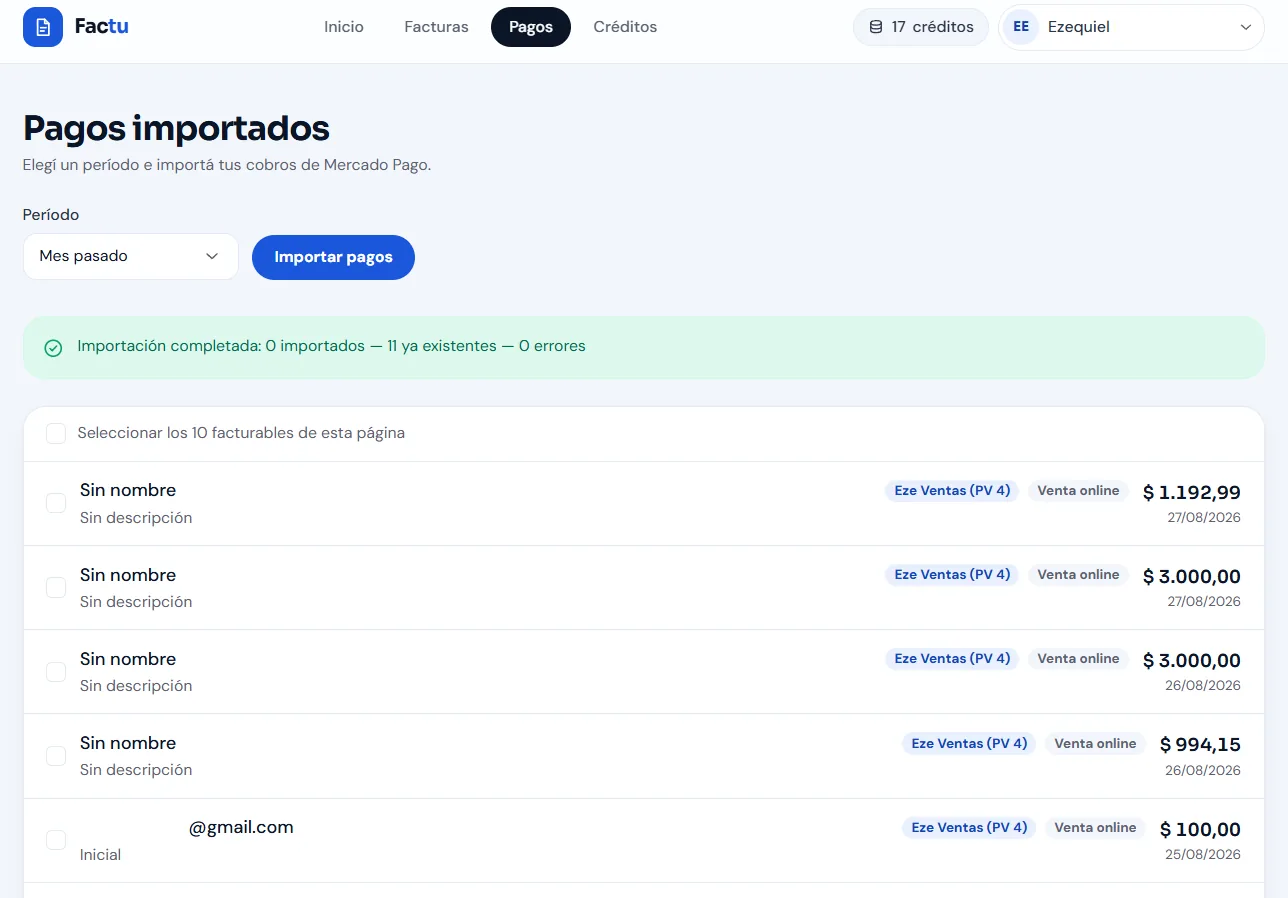Click the credits coin-stack icon
The height and width of the screenshot is (898, 1288).
876,27
